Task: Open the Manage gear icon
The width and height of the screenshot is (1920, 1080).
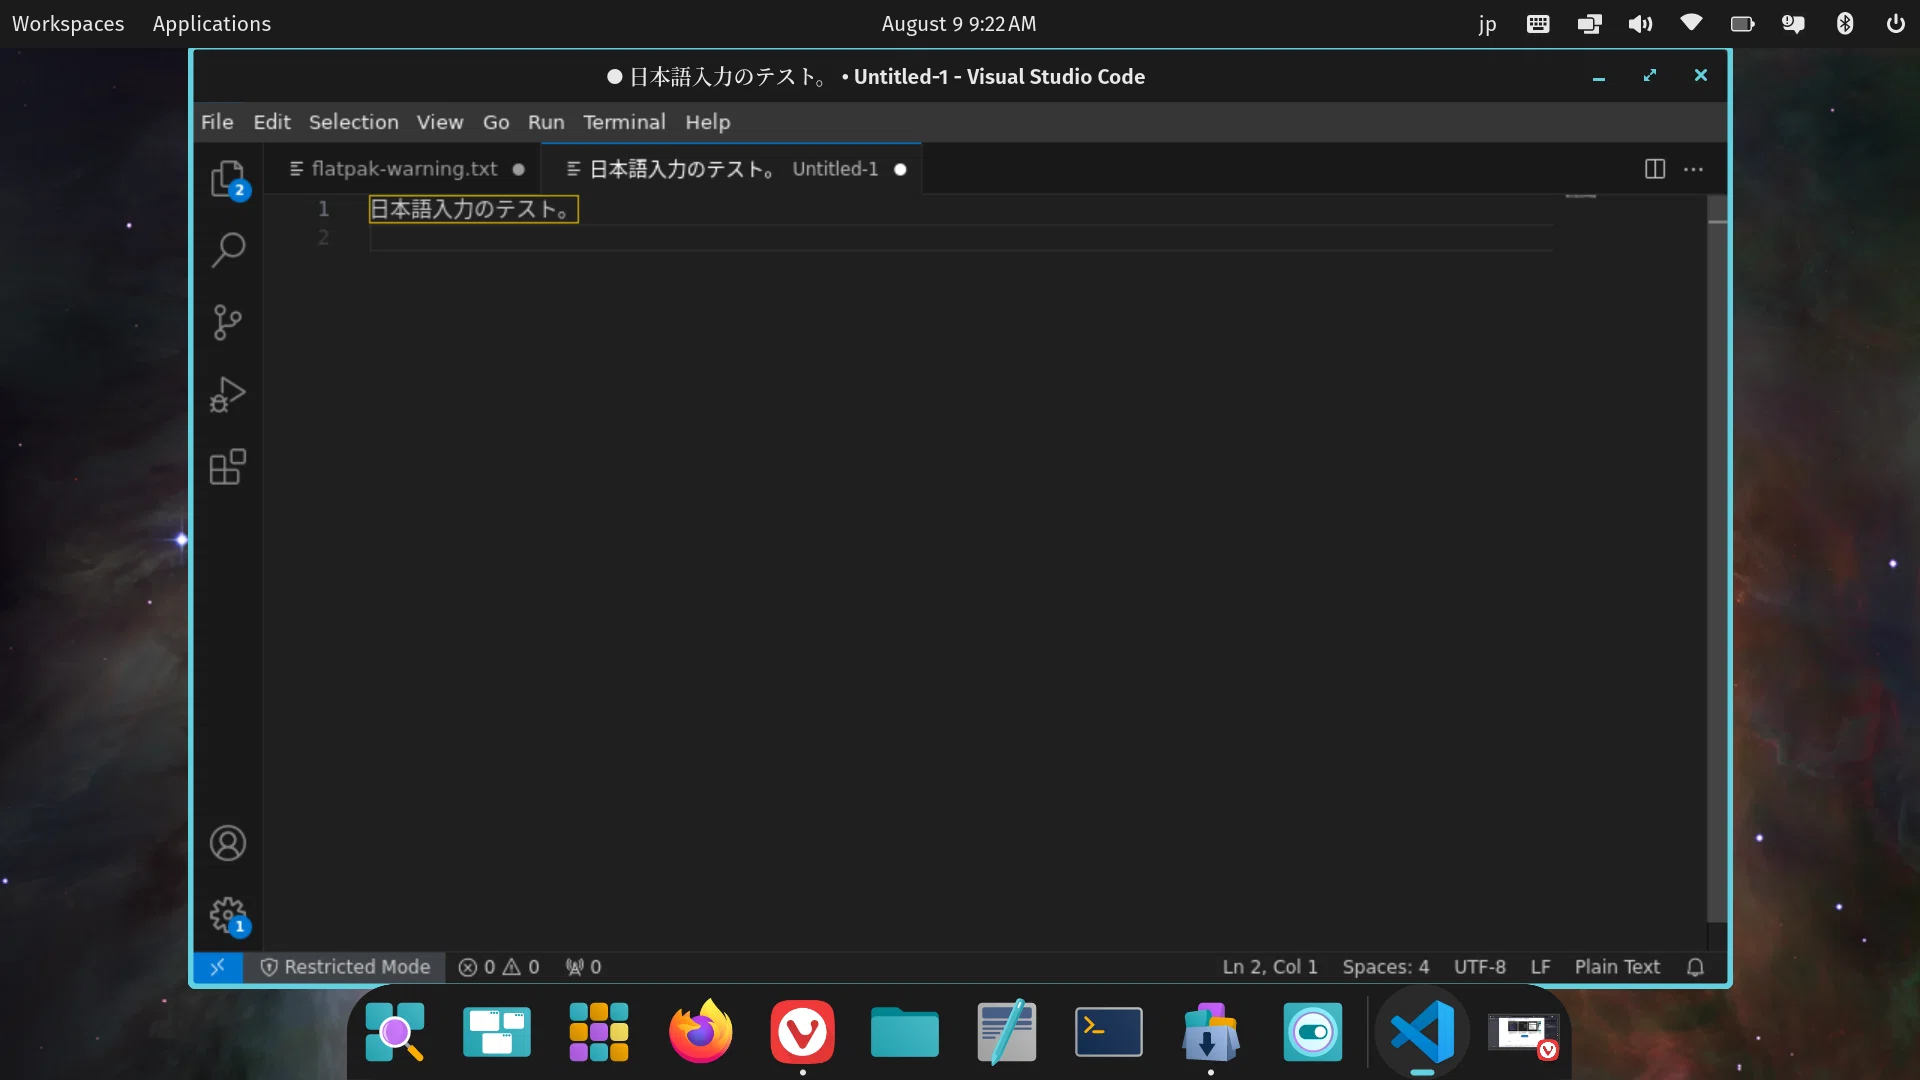Action: pyautogui.click(x=228, y=915)
